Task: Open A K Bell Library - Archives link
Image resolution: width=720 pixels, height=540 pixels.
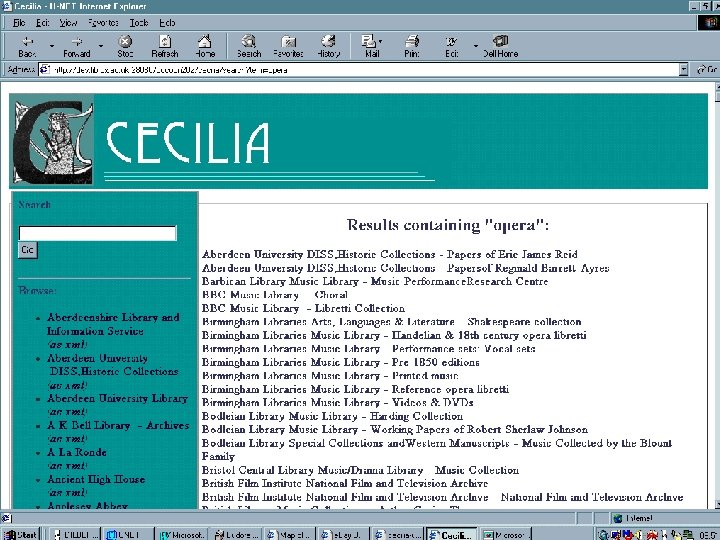Action: click(118, 426)
